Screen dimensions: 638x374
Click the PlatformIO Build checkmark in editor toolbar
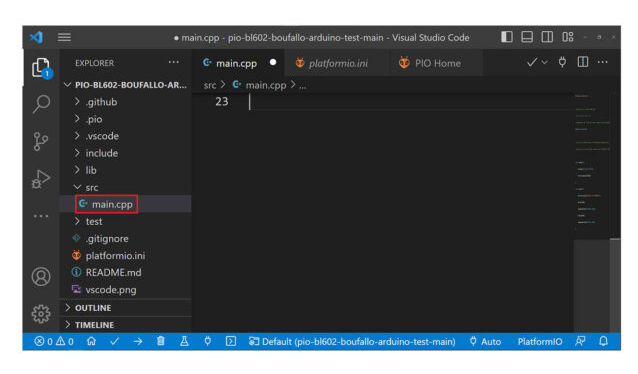pos(531,62)
